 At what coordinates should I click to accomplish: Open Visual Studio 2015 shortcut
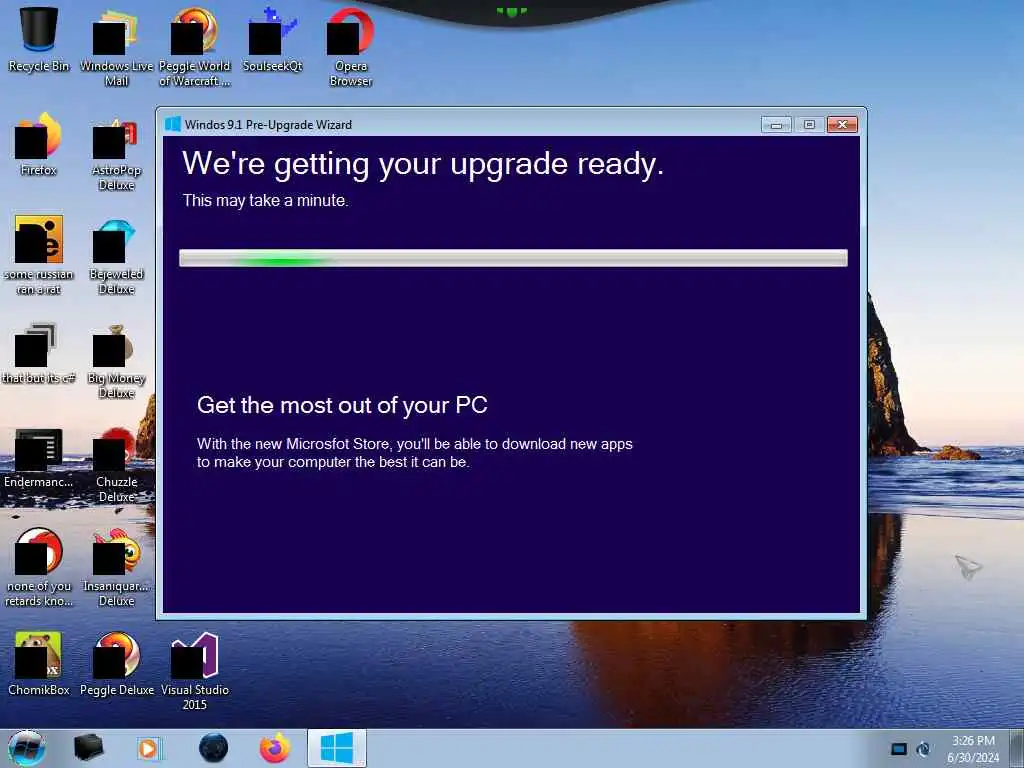195,671
